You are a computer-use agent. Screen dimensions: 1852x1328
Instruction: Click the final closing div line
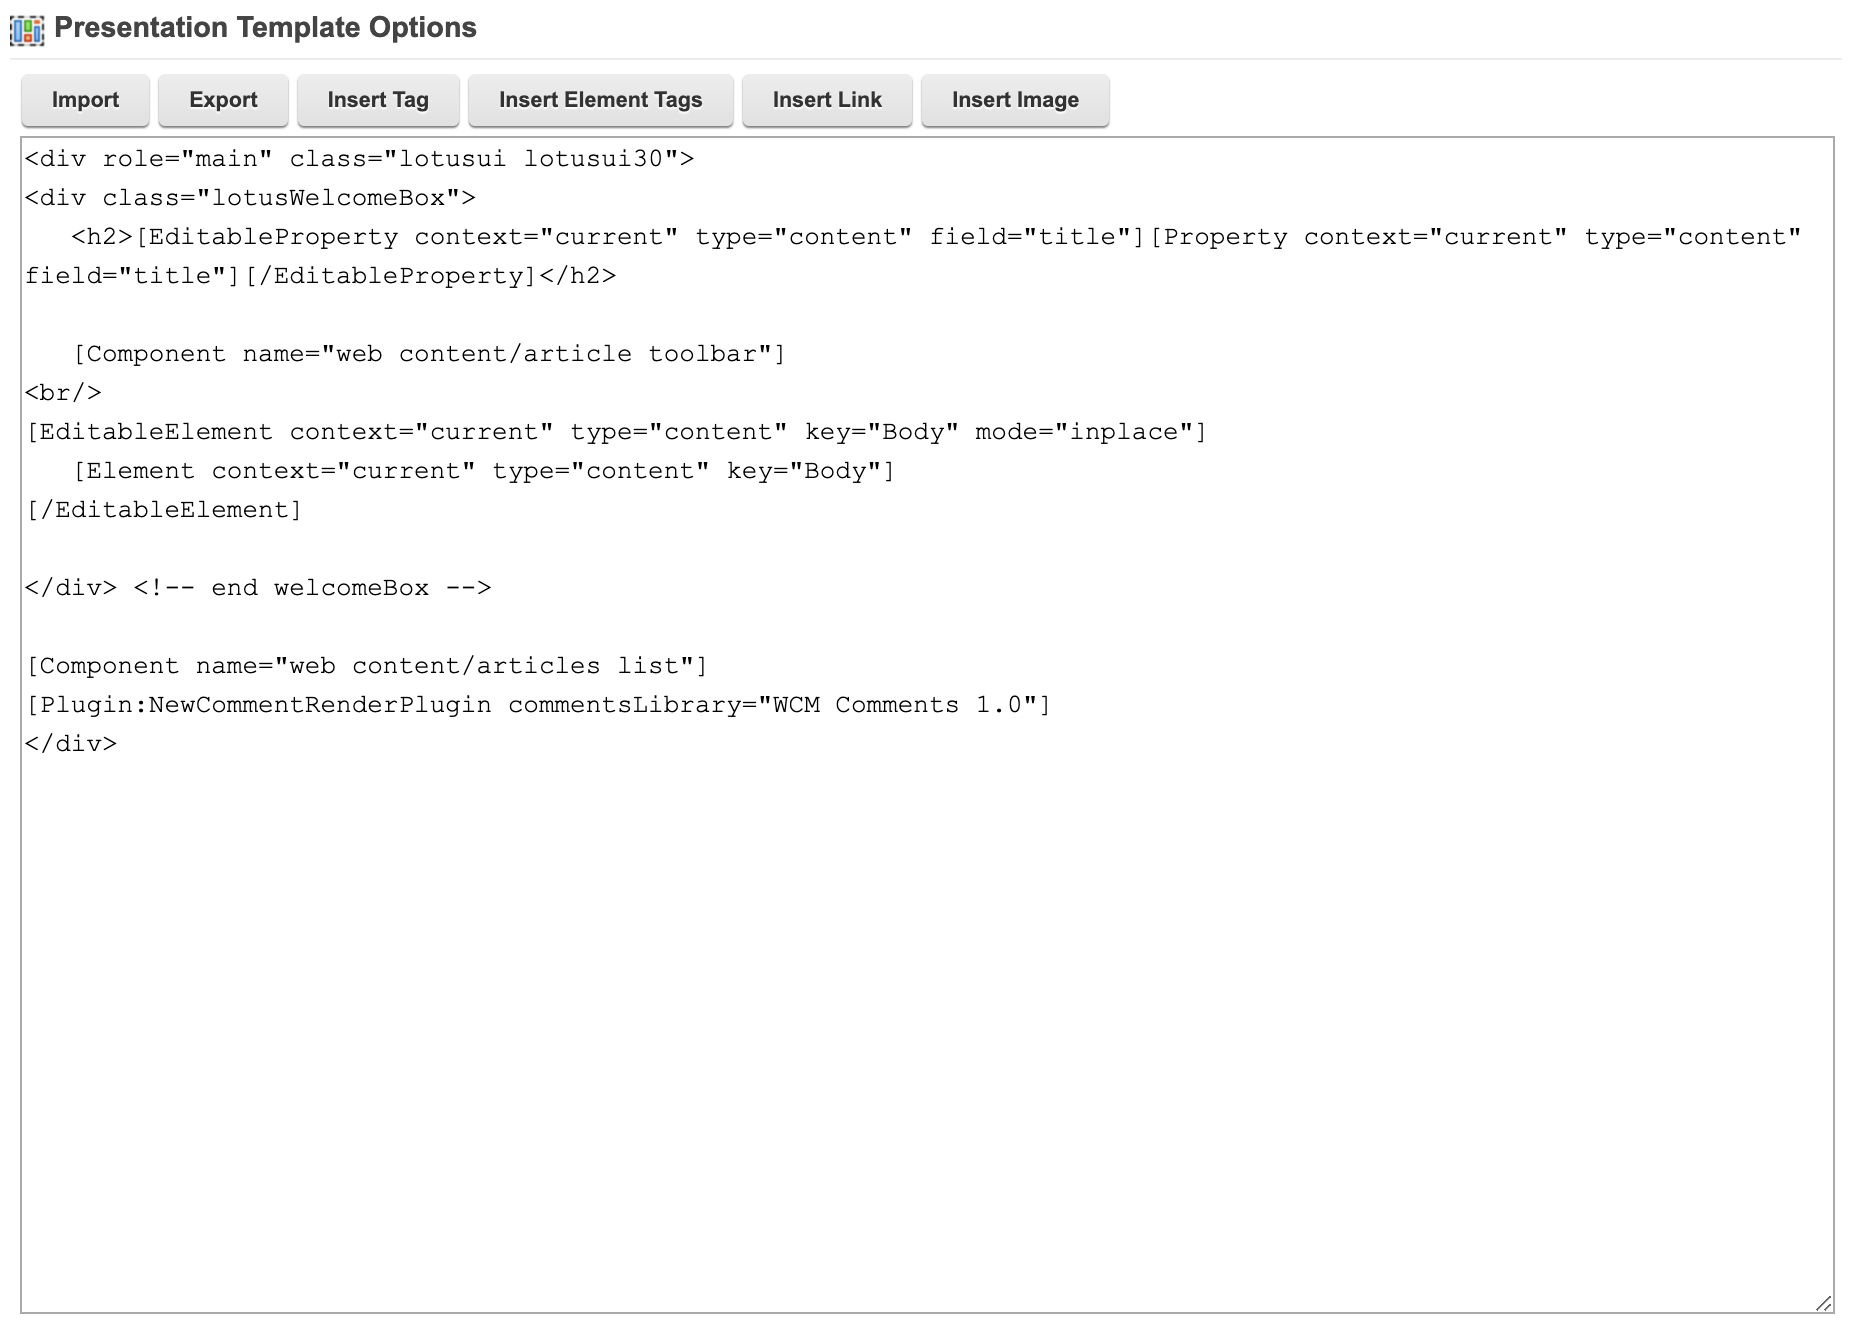point(70,743)
